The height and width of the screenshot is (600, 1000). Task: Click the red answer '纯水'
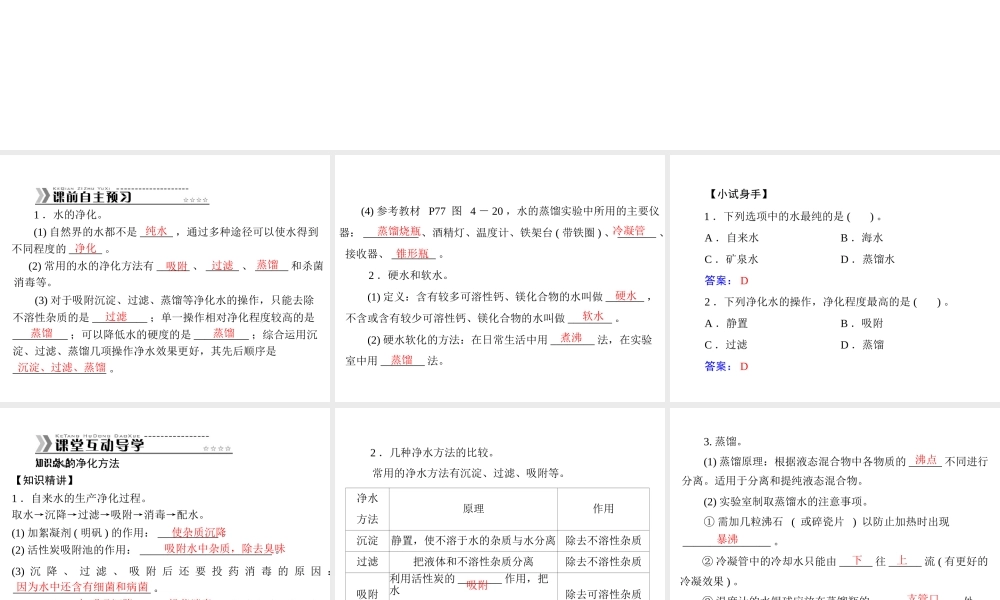(x=156, y=231)
